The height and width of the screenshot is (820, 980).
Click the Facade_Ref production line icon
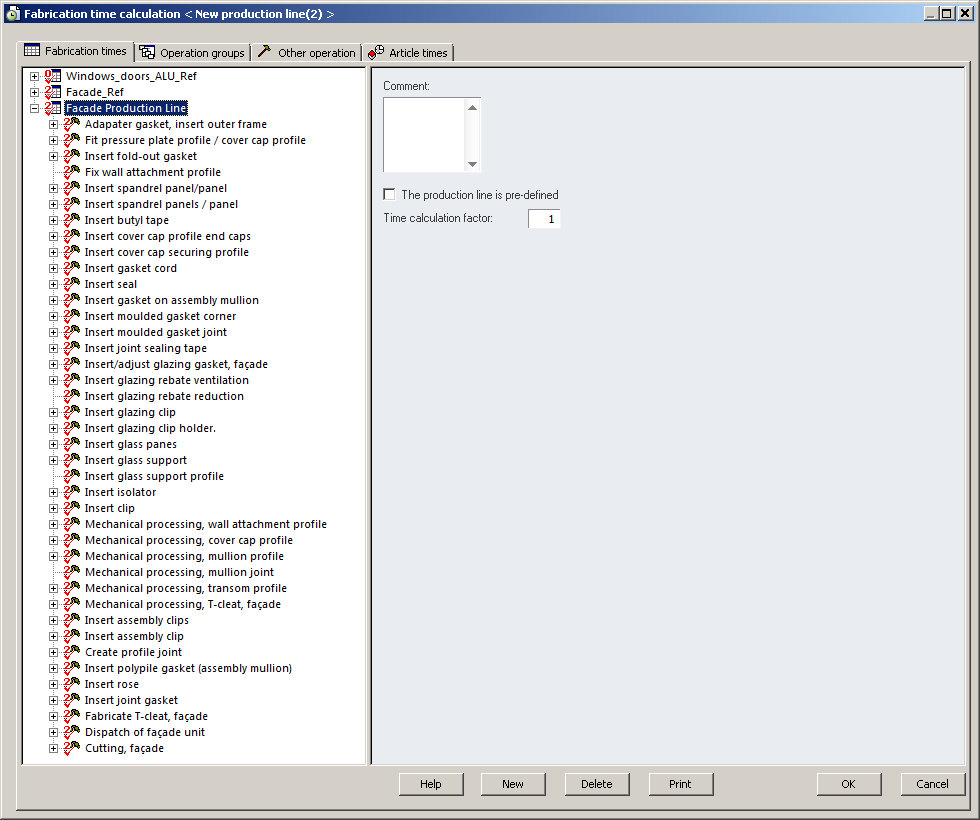tap(53, 92)
